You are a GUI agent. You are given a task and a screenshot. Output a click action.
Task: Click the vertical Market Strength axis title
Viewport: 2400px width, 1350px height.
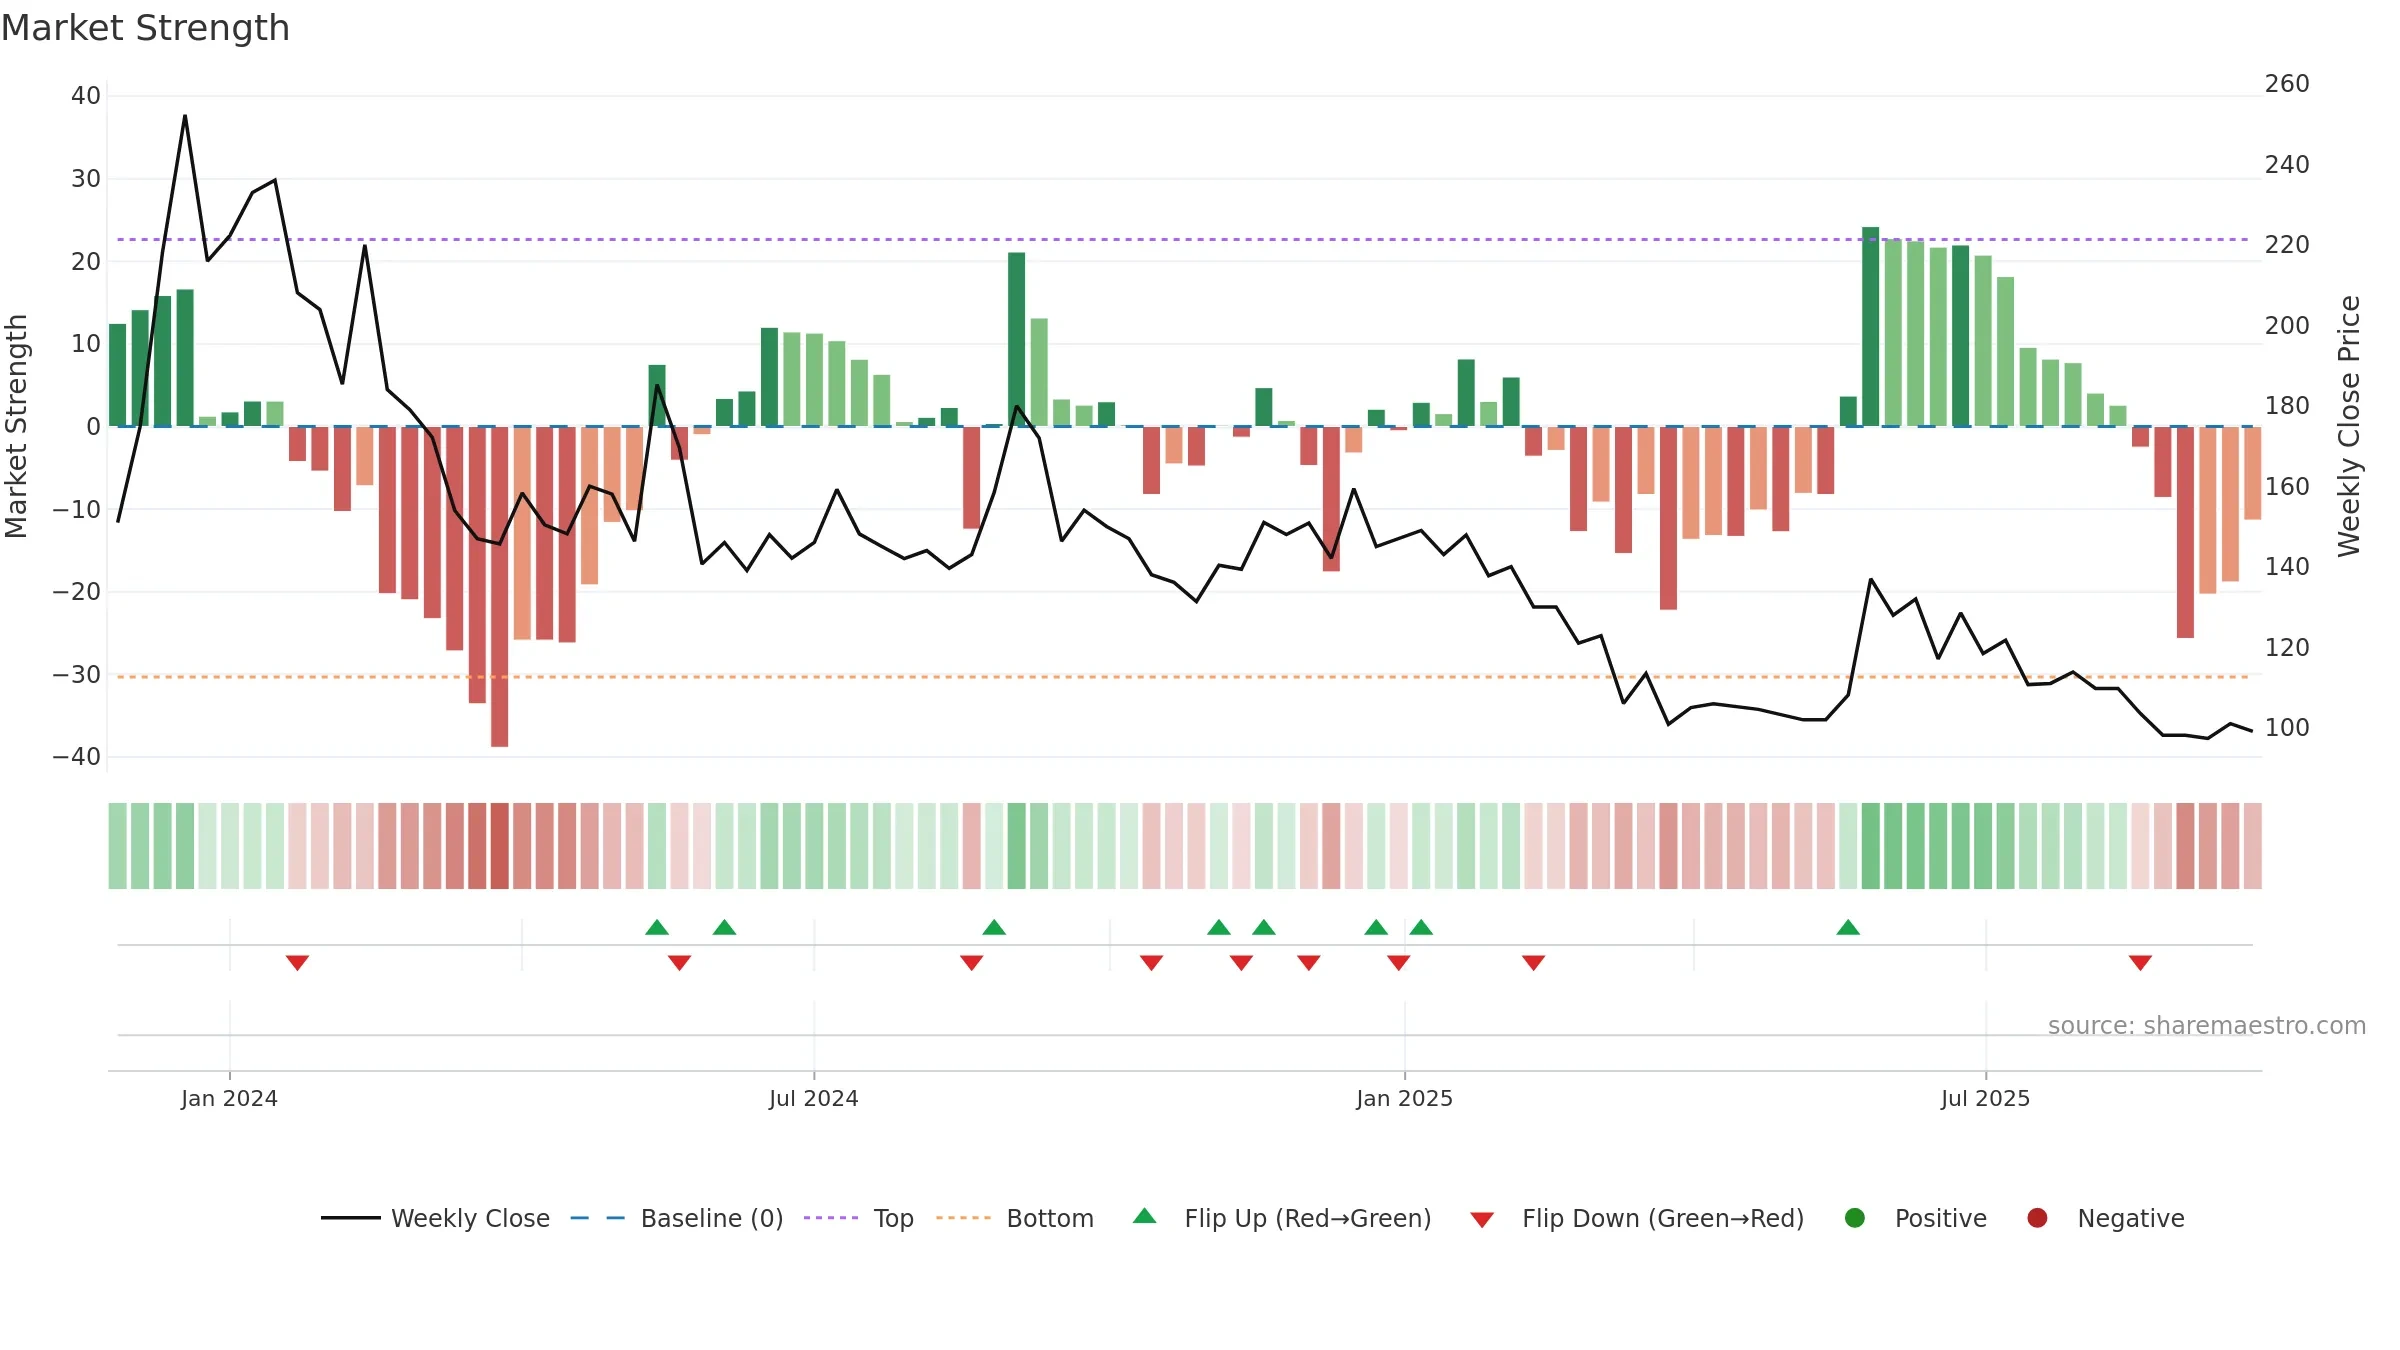16,426
